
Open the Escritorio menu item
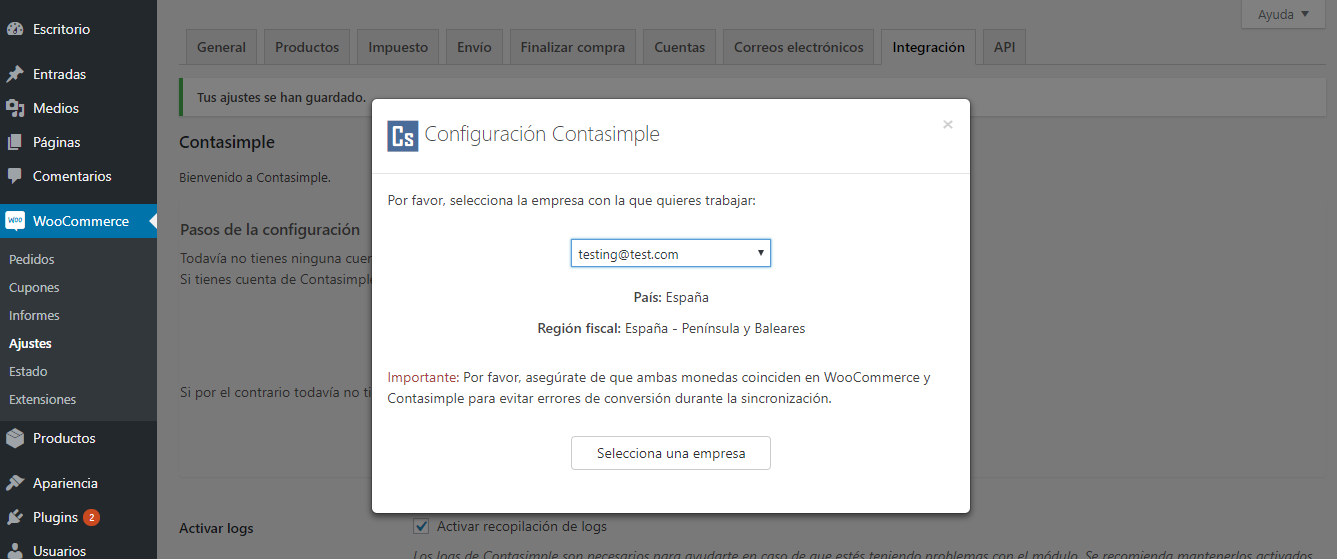tap(78, 29)
